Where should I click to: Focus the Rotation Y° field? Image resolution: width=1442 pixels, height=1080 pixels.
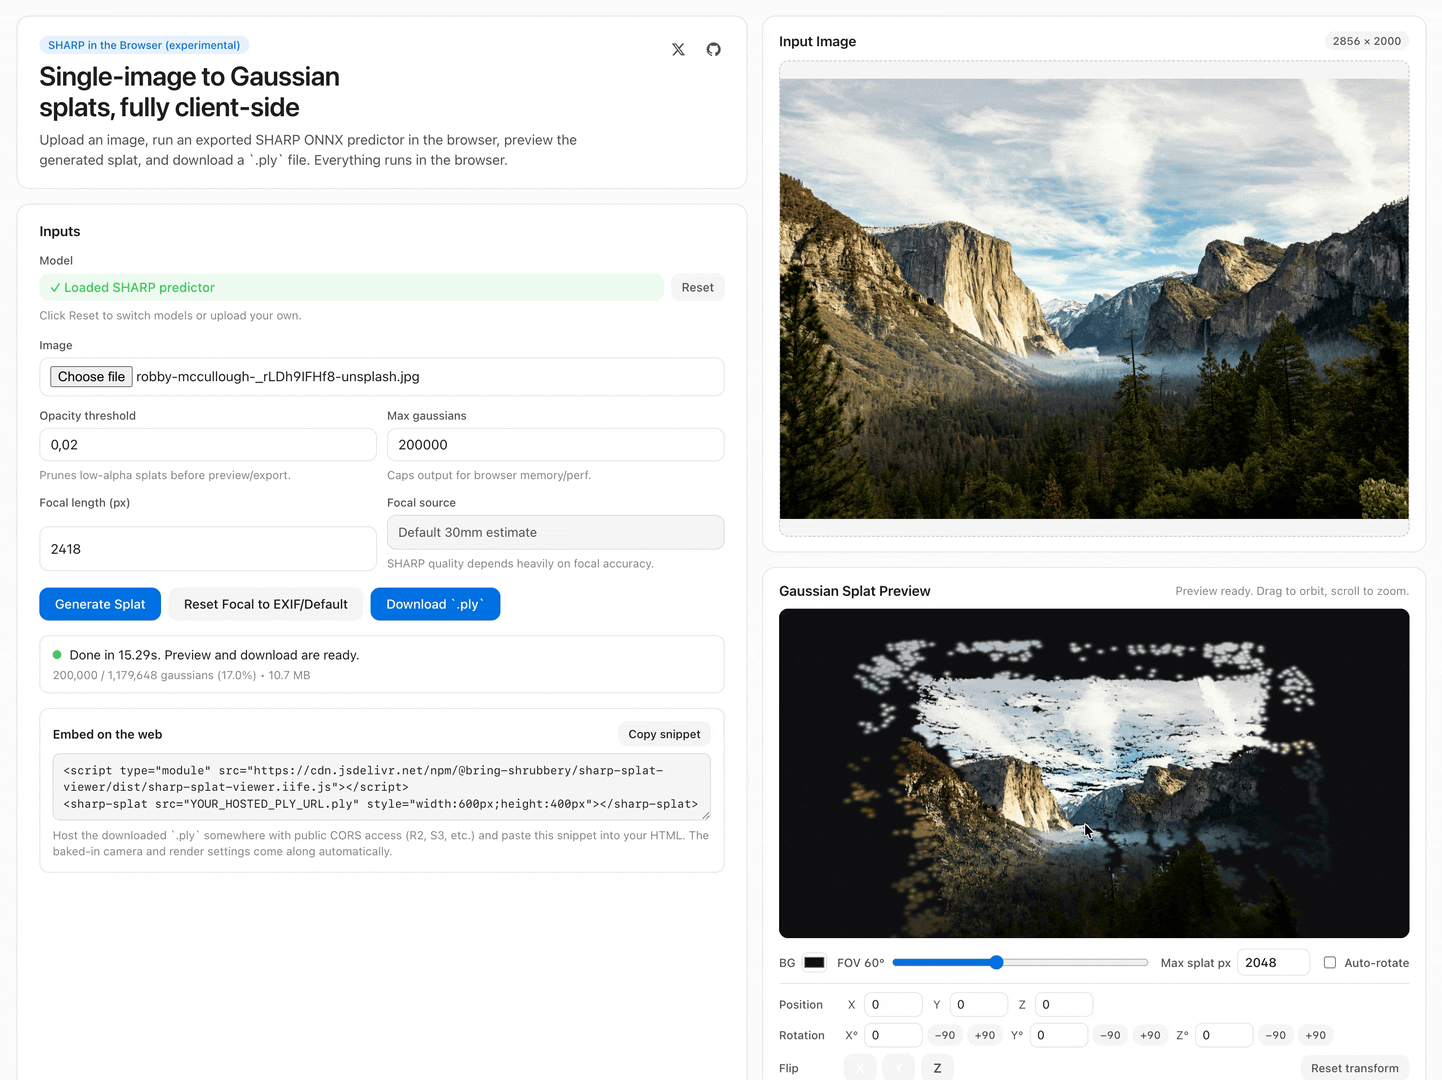[1058, 1035]
